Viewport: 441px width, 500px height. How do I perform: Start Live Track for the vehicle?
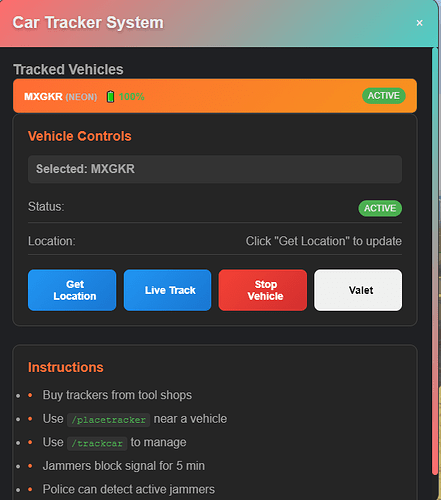(x=167, y=290)
